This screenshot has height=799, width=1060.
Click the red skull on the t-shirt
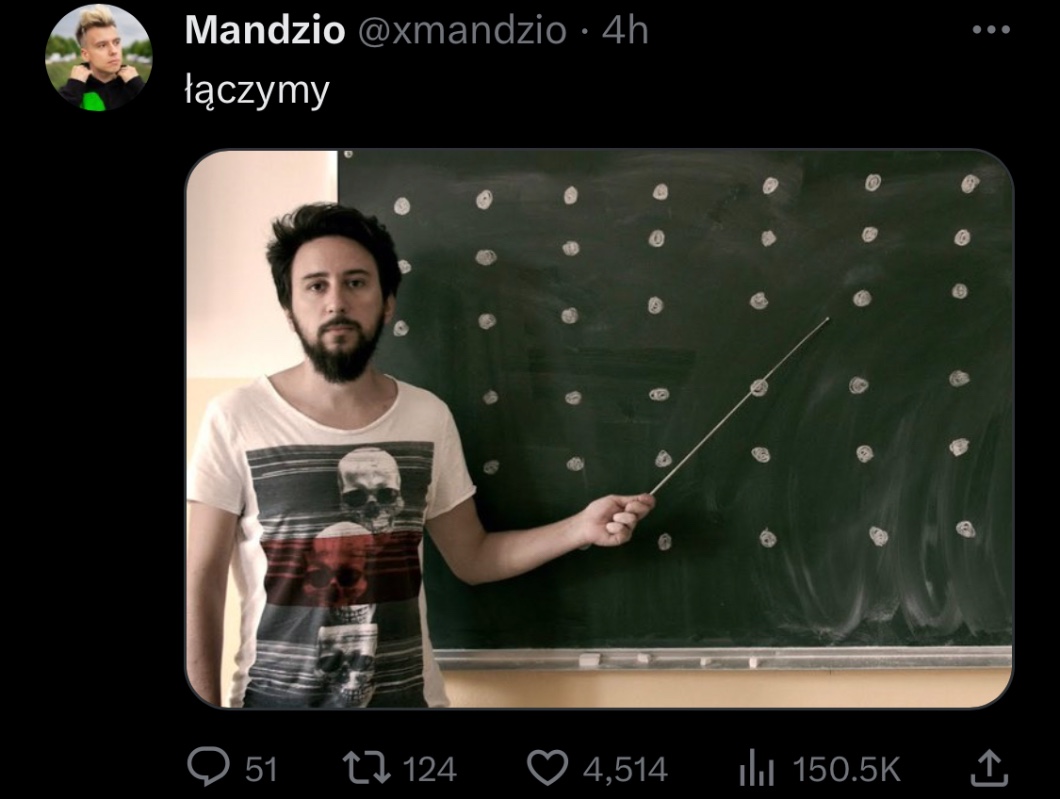click(x=338, y=564)
